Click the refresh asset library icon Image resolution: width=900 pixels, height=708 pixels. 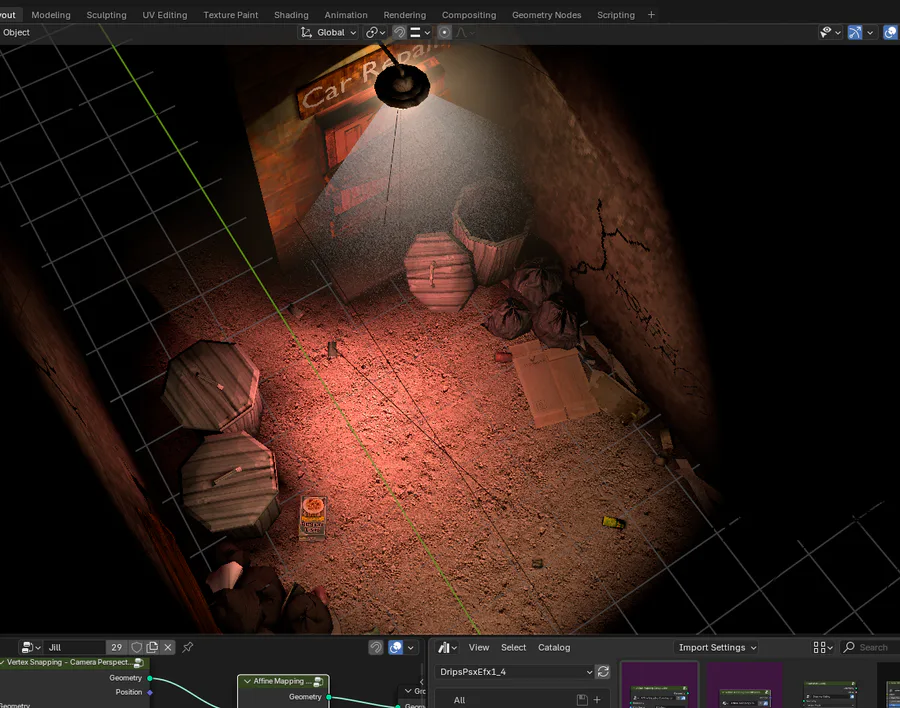tap(603, 671)
